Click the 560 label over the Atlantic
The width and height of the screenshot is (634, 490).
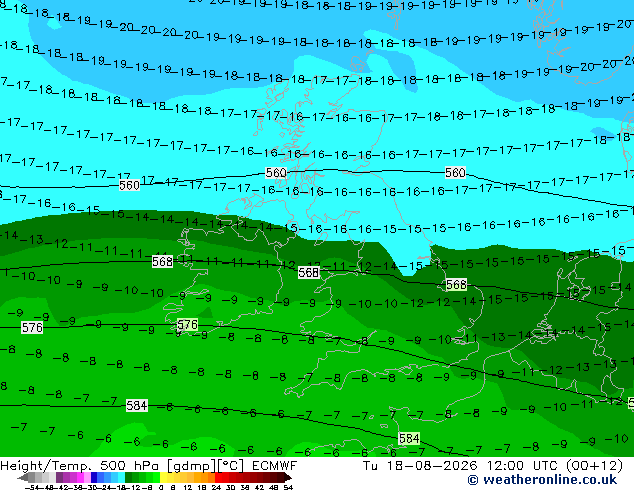tap(129, 186)
